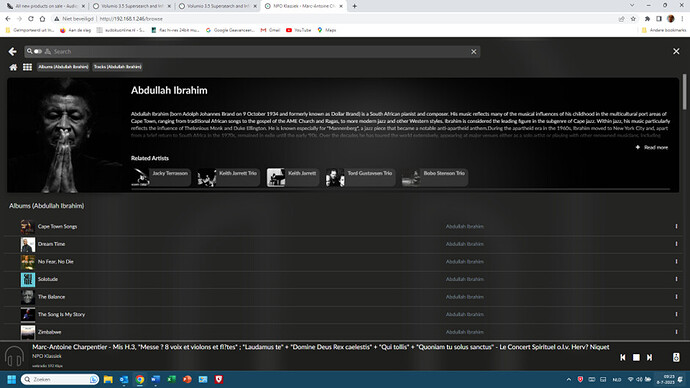Open The Song Is My Story album

(x=61, y=315)
